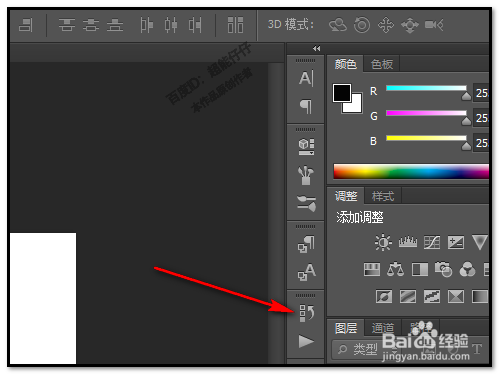Add a Color Balance adjustment
This screenshot has width=499, height=374.
[395, 269]
